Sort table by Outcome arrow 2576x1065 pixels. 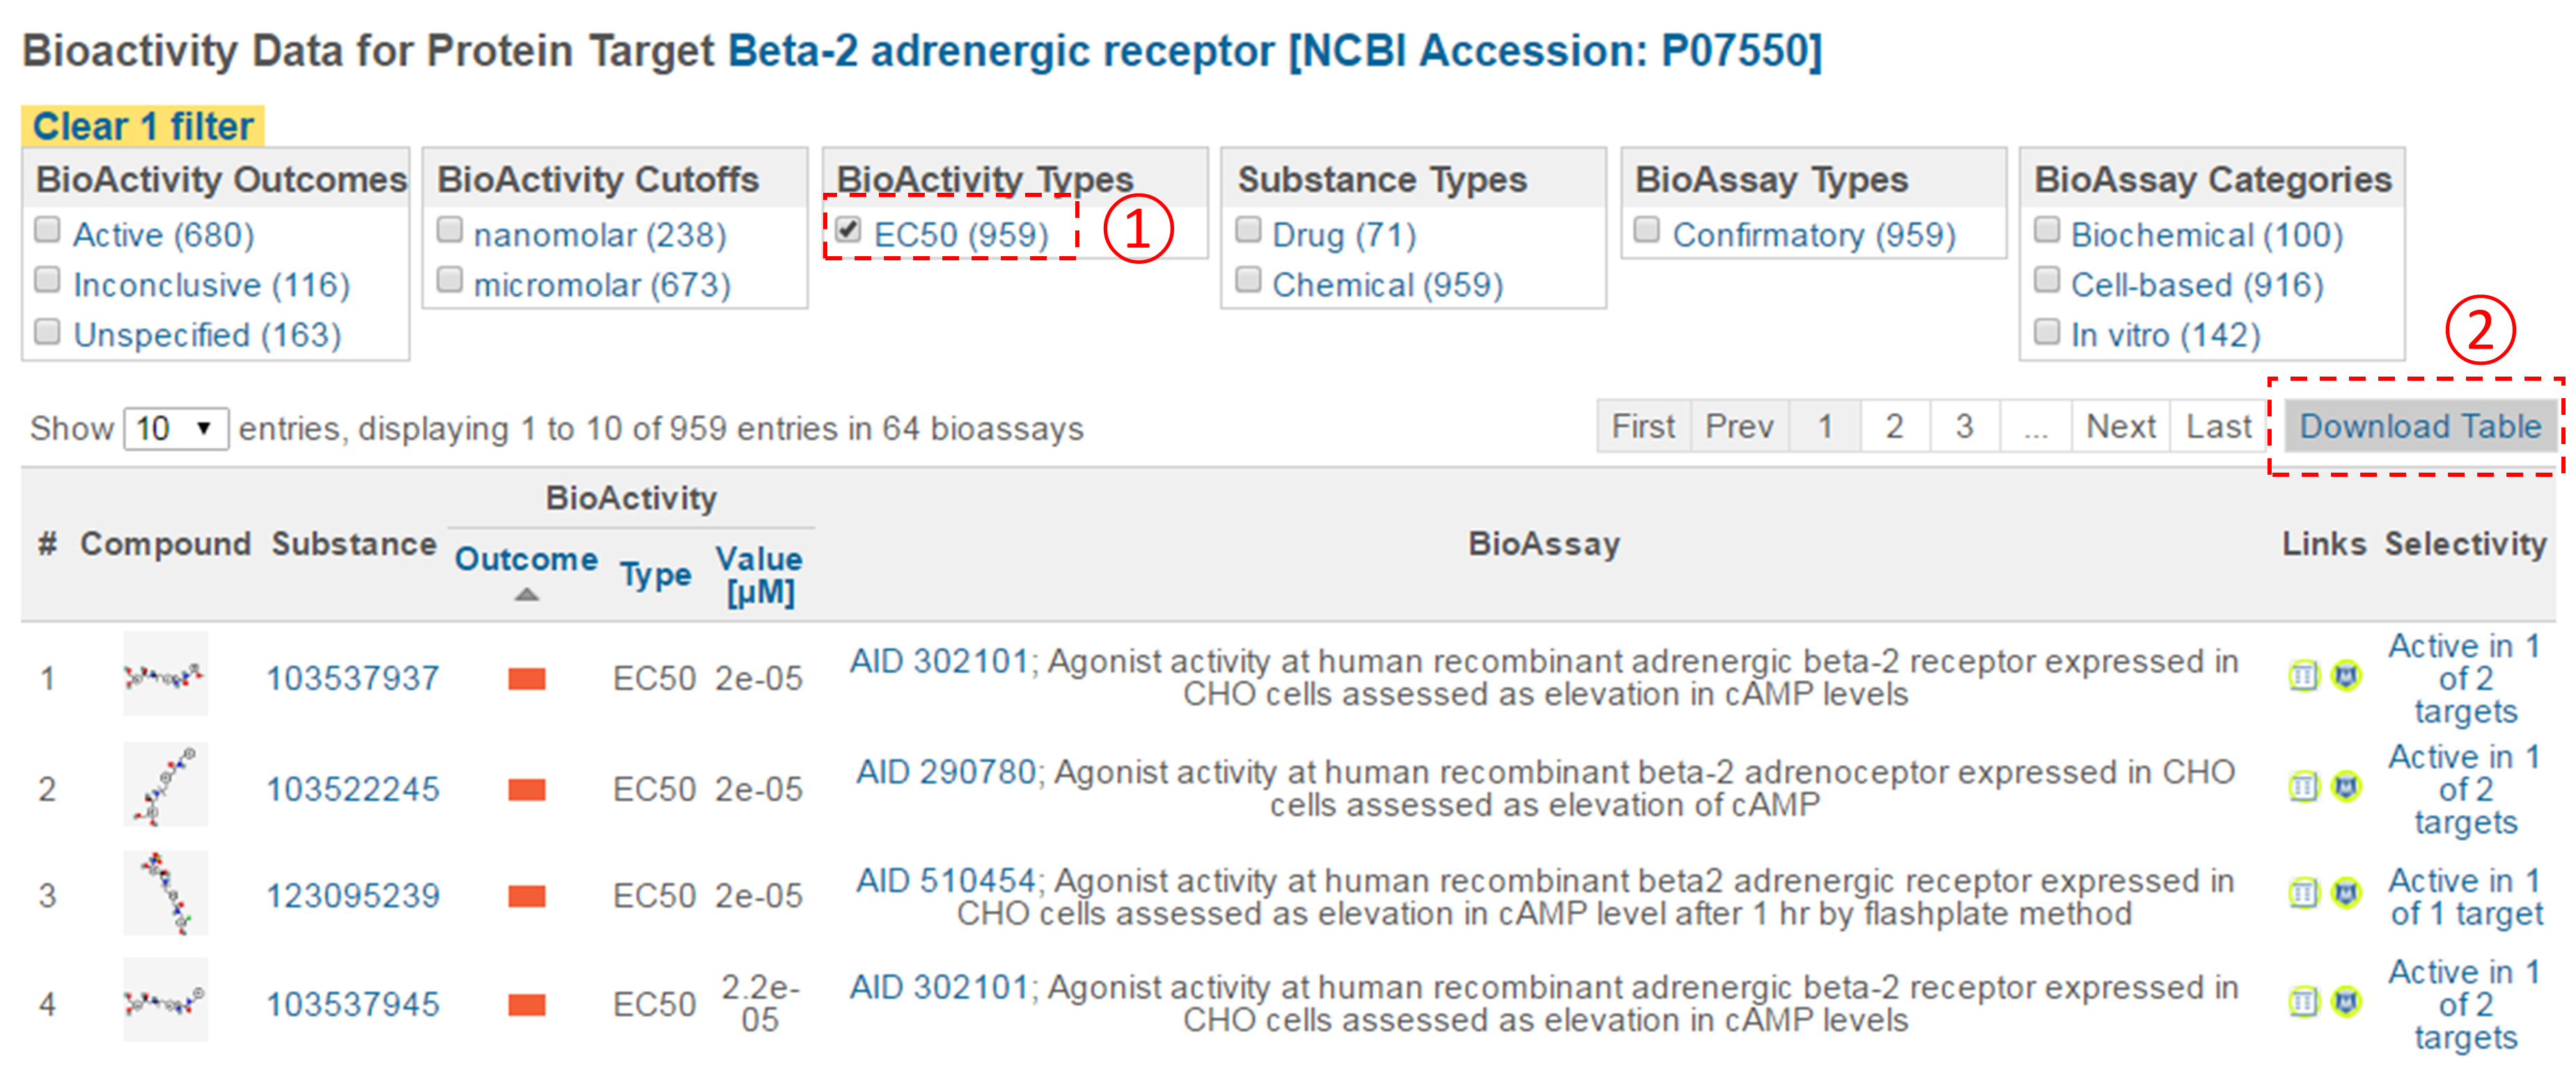(526, 594)
